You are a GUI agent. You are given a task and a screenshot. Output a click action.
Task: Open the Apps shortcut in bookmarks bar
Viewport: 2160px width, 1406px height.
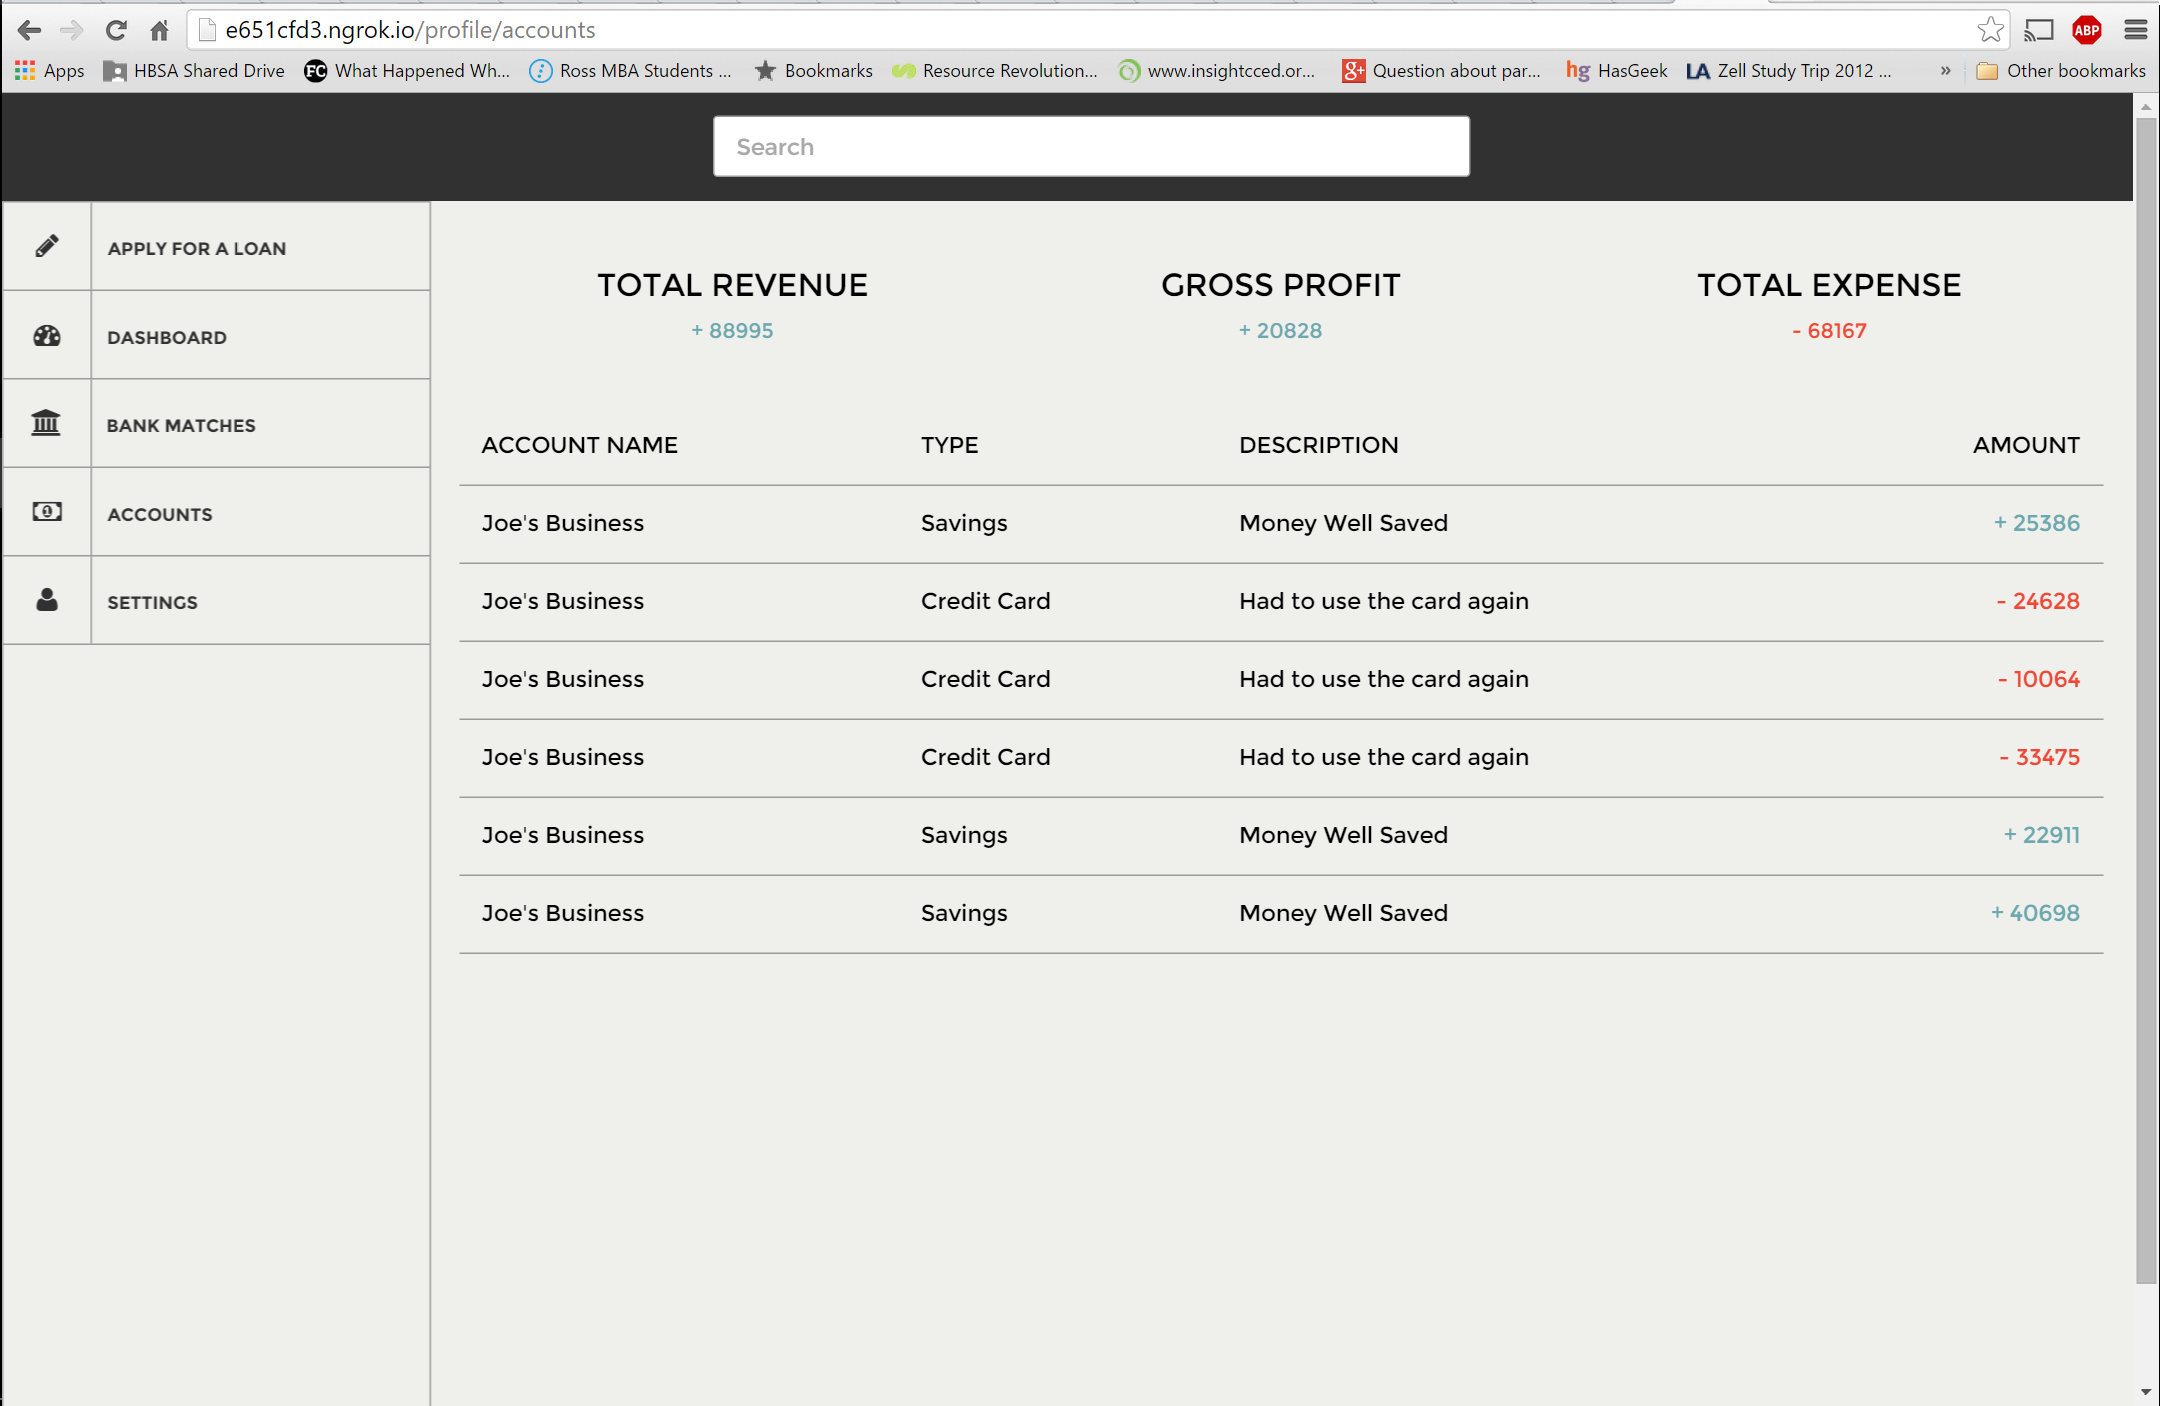50,71
